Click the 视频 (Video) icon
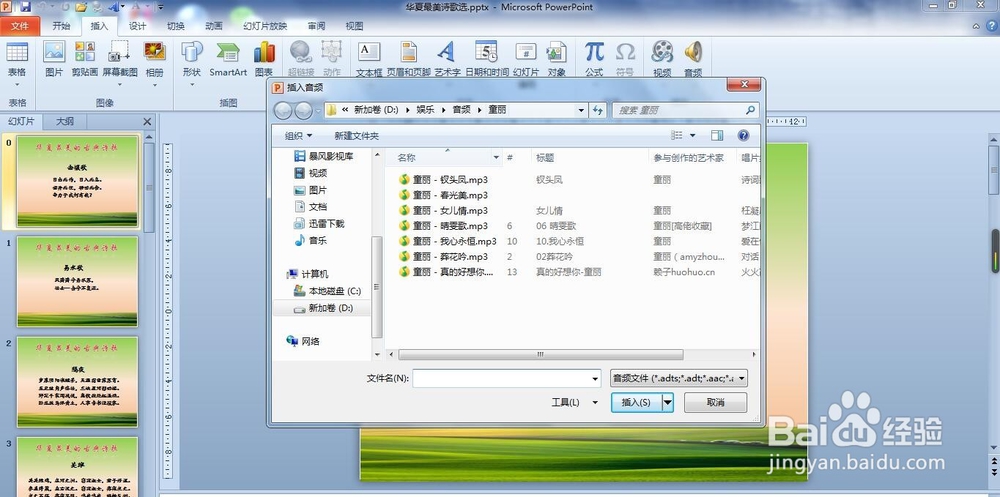The image size is (1000, 497). point(662,52)
